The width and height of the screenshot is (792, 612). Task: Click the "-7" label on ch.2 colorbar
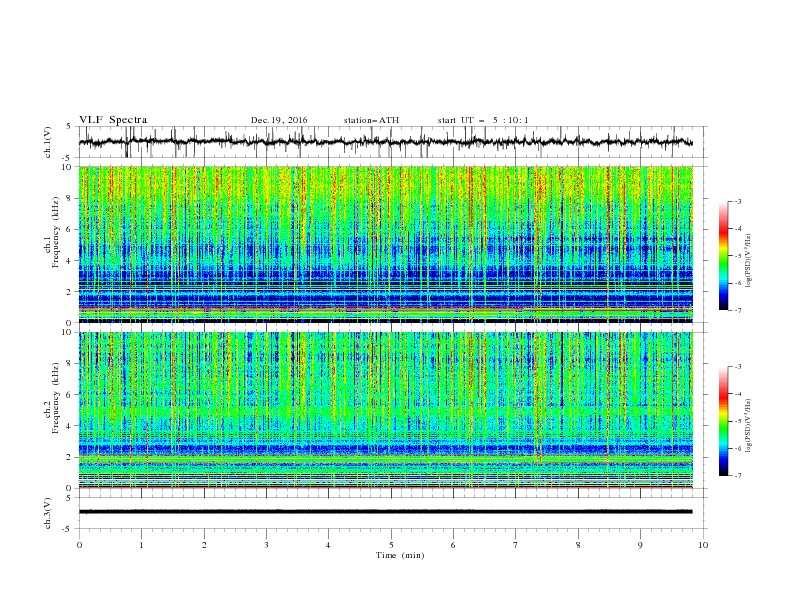pos(737,475)
